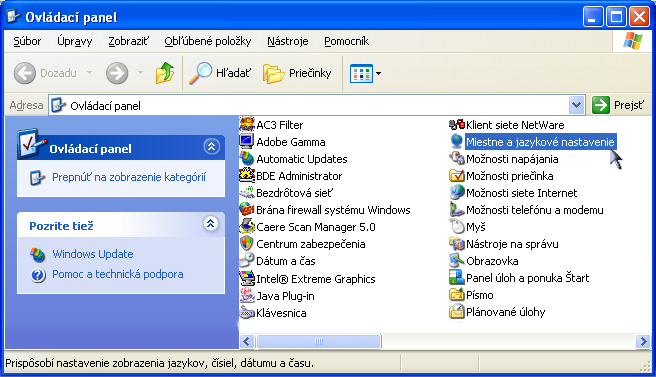Image resolution: width=656 pixels, height=377 pixels.
Task: Open the Dozadu history dropdown arrow
Action: coord(89,73)
